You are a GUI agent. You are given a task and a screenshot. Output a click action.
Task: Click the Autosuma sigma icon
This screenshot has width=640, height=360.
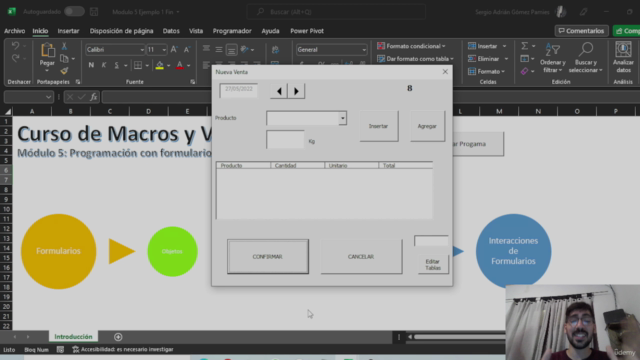coord(524,46)
